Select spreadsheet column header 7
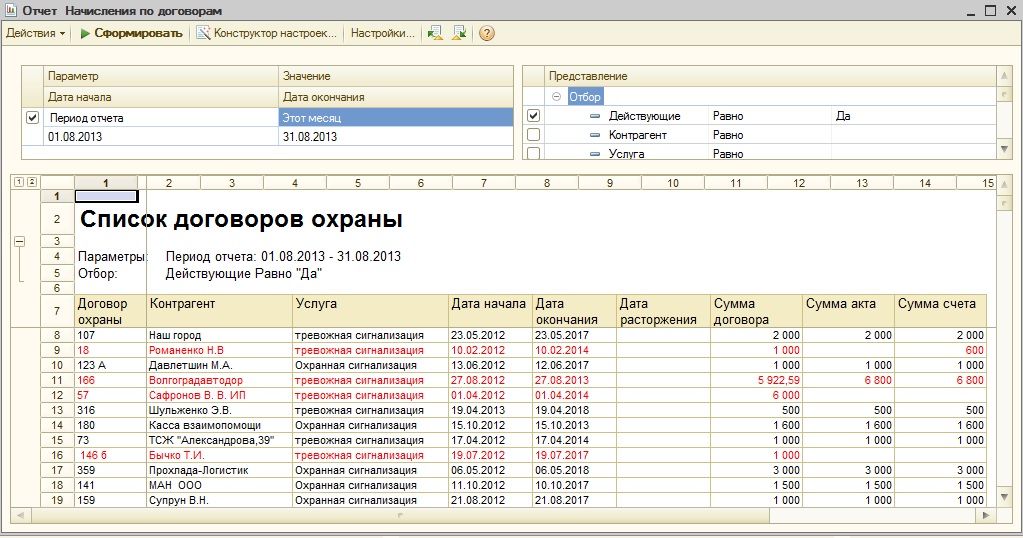This screenshot has width=1023, height=538. pos(483,183)
